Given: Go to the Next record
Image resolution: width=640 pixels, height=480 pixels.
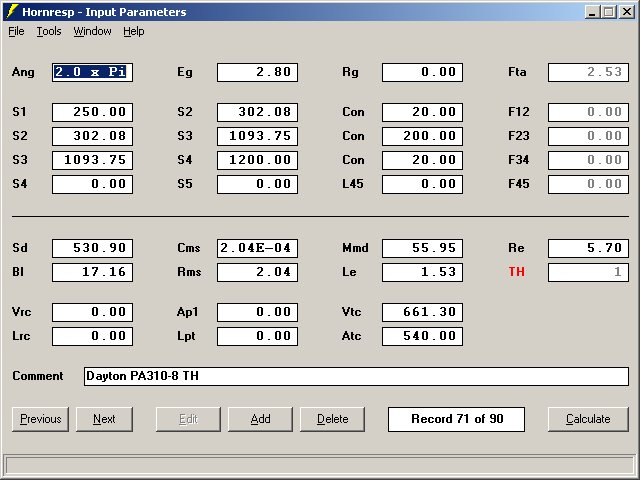Looking at the screenshot, I should coord(104,419).
